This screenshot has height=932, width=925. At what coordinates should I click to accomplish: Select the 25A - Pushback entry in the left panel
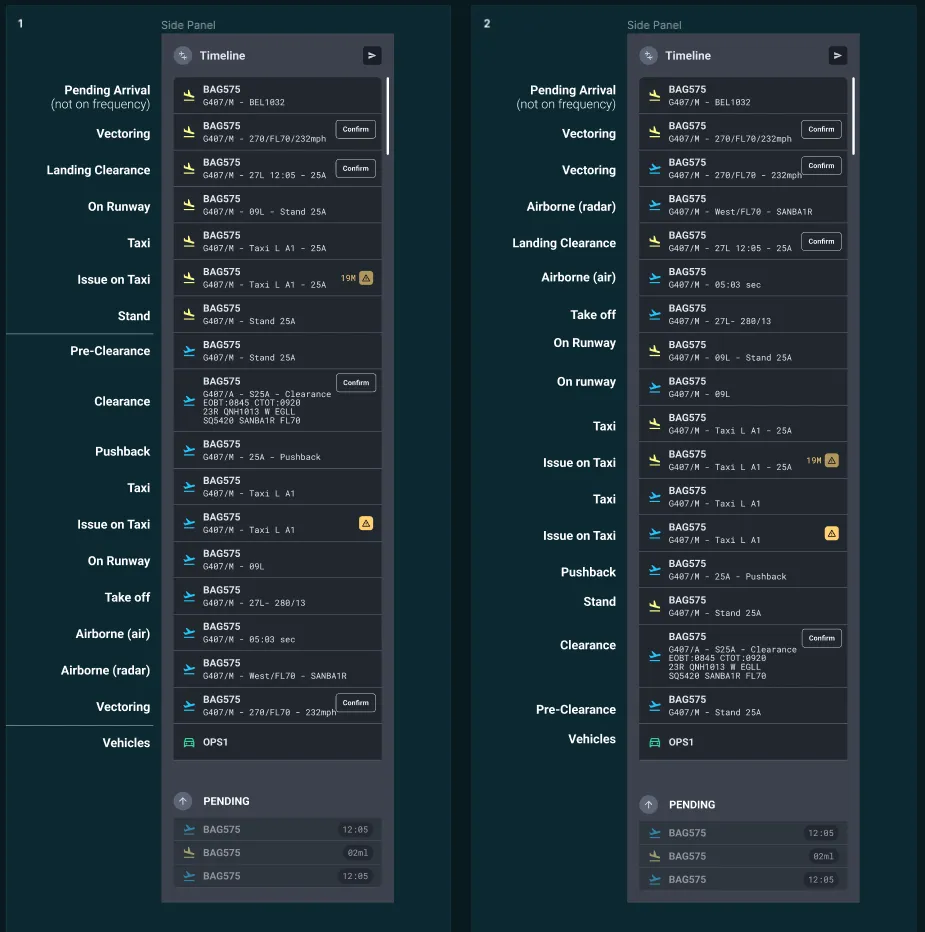click(x=277, y=450)
